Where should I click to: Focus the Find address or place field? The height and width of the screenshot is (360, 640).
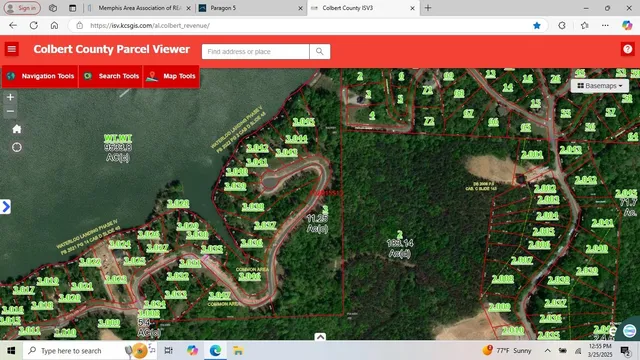point(256,51)
